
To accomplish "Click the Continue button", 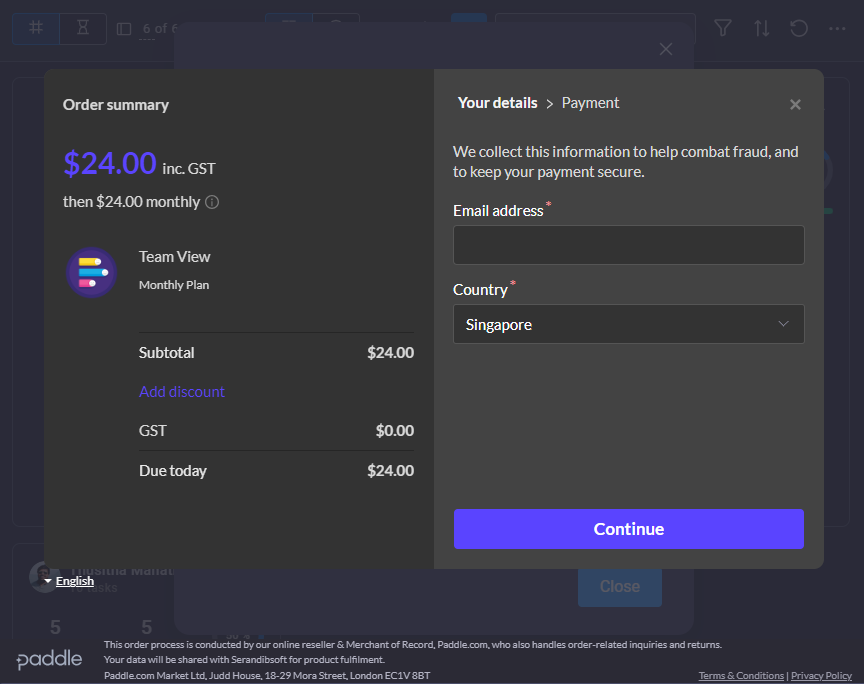I will (x=629, y=529).
